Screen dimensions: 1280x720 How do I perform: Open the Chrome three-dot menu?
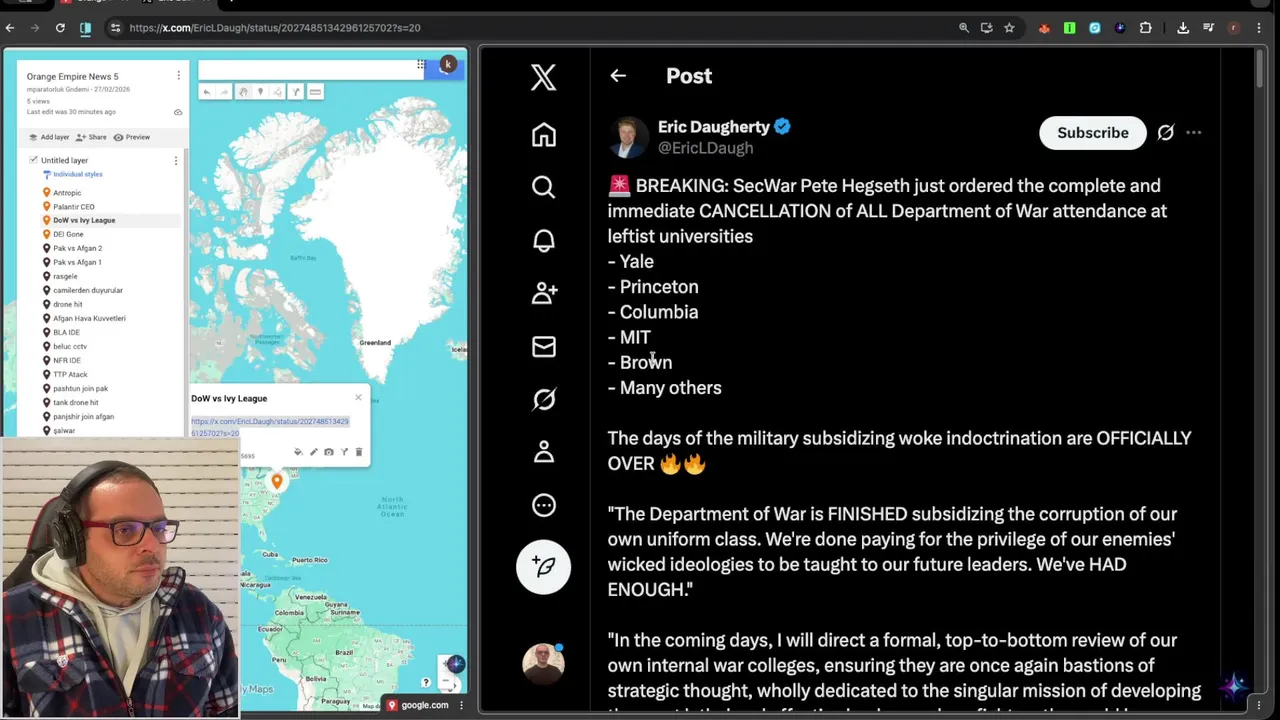1259,28
